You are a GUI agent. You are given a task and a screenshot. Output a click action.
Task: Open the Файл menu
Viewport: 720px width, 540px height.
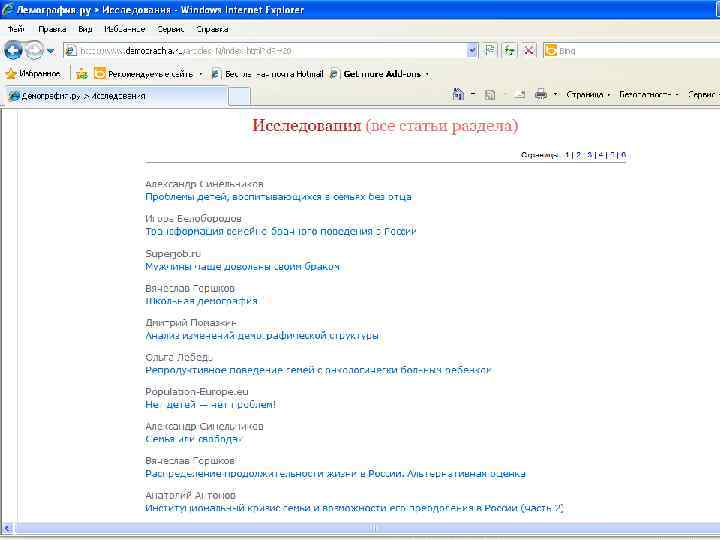pos(17,29)
